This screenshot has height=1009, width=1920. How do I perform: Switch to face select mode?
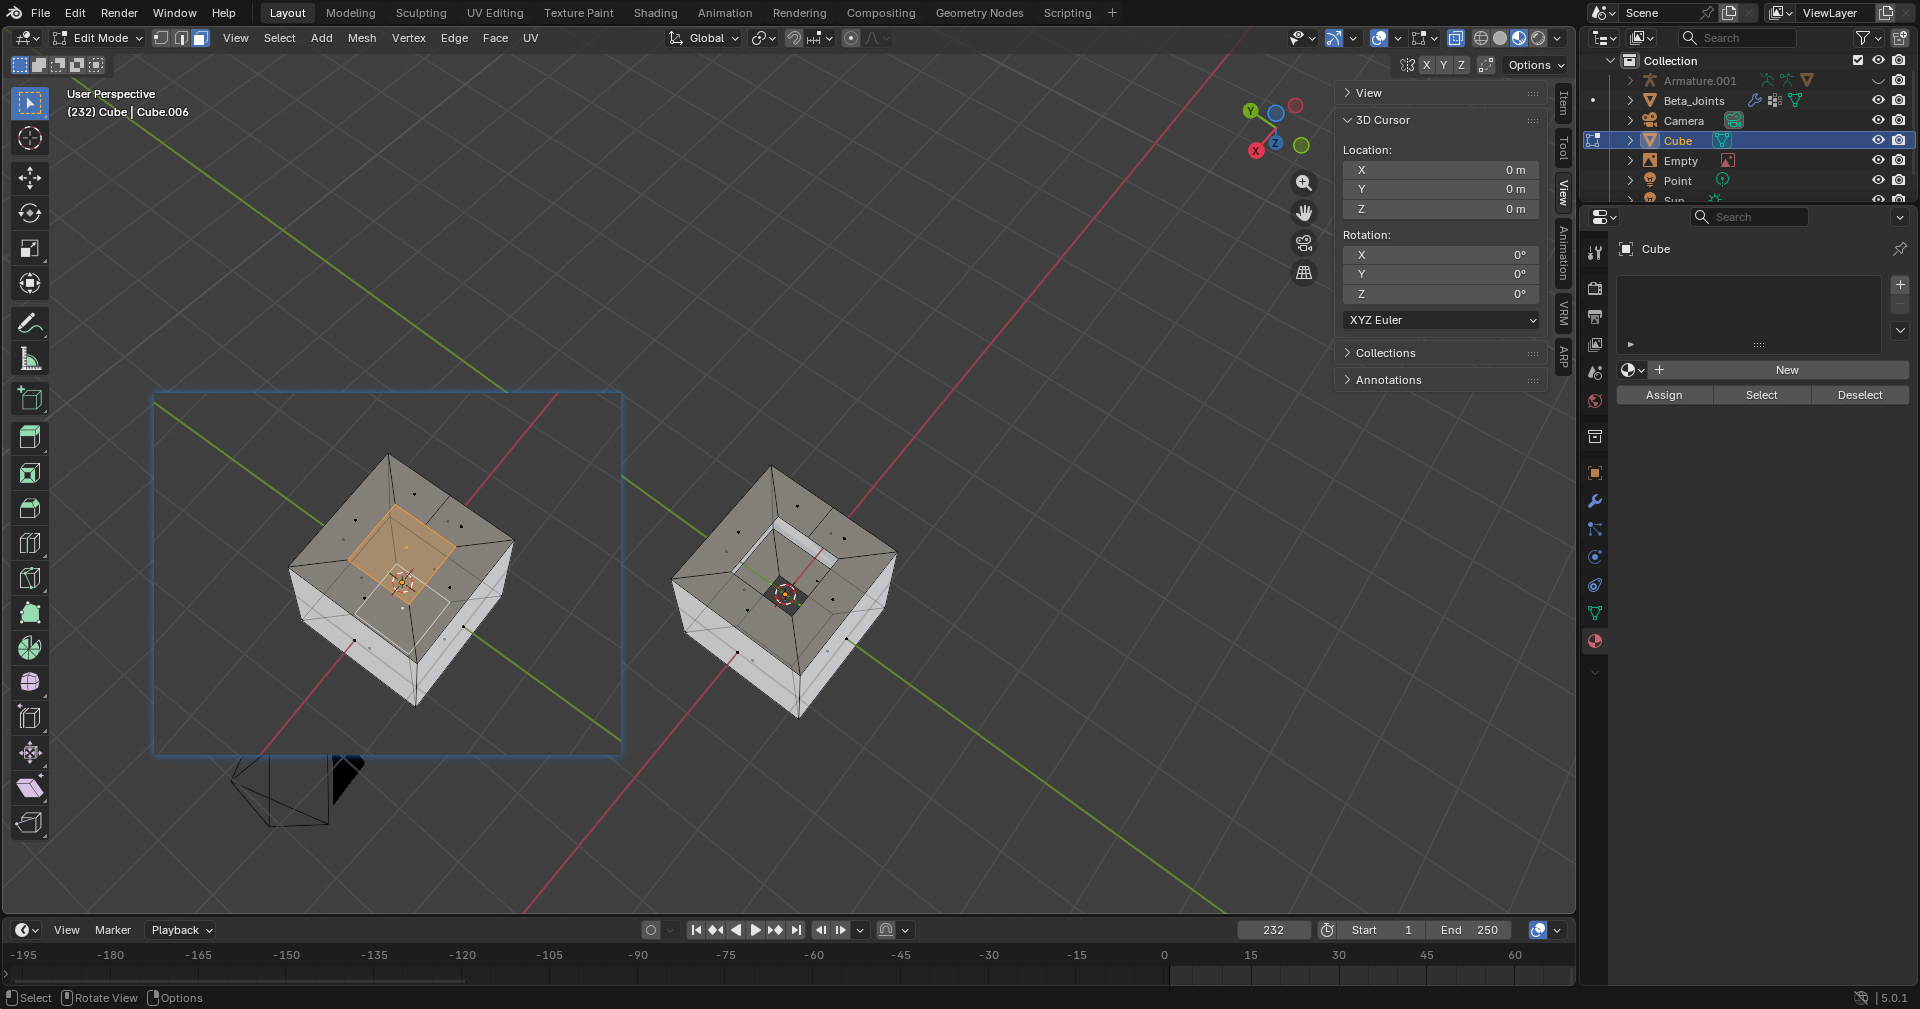[200, 38]
